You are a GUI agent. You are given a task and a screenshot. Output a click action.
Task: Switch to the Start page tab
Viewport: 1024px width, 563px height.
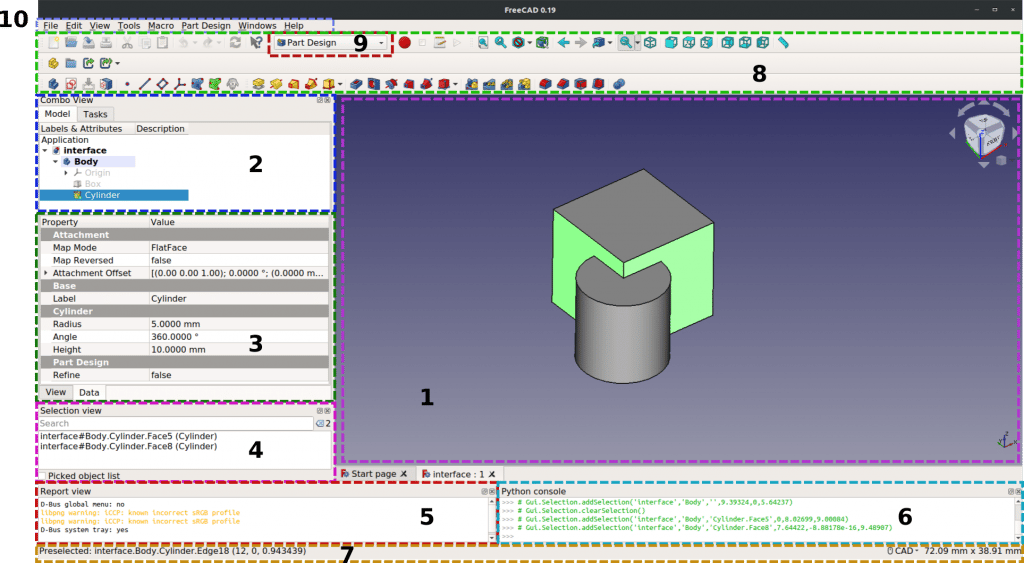[374, 474]
